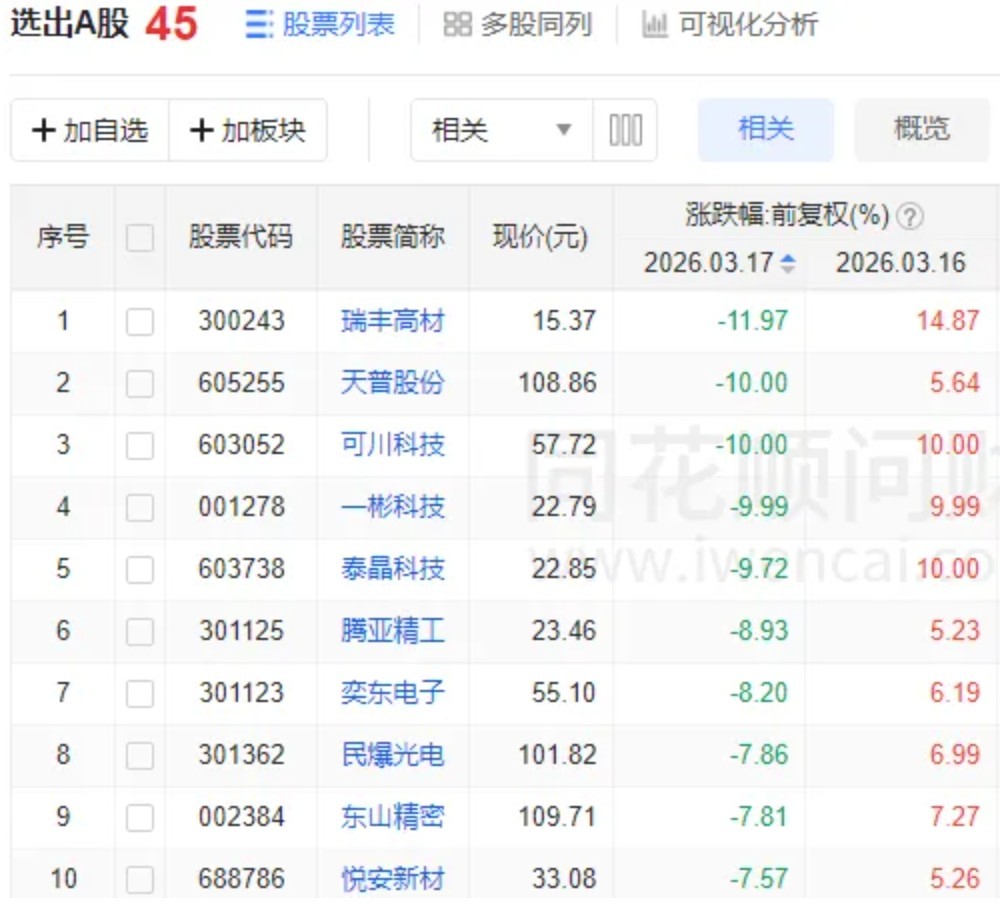Click the help question mark next to 涨跌幅:前复权(%)
Viewport: 1000px width, 904px height.
[910, 216]
